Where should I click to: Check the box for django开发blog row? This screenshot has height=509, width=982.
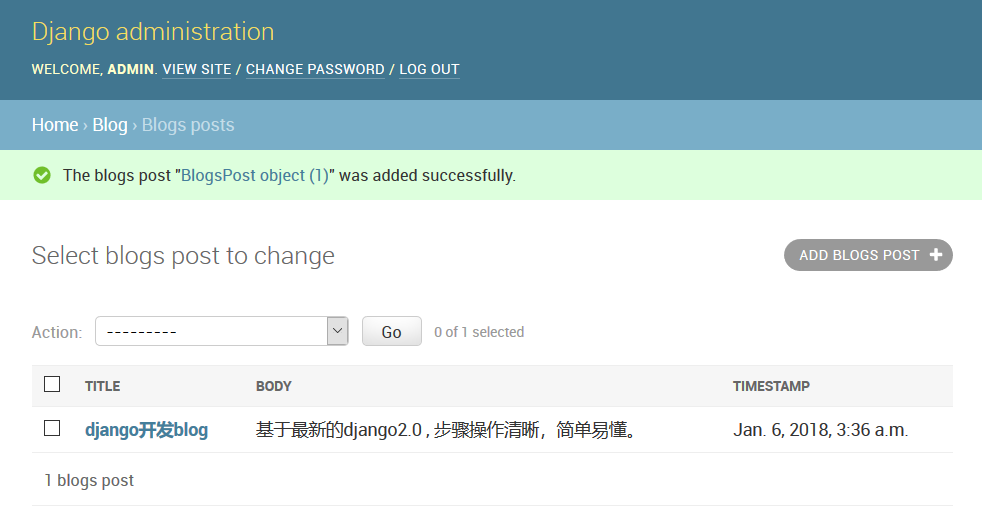[52, 428]
